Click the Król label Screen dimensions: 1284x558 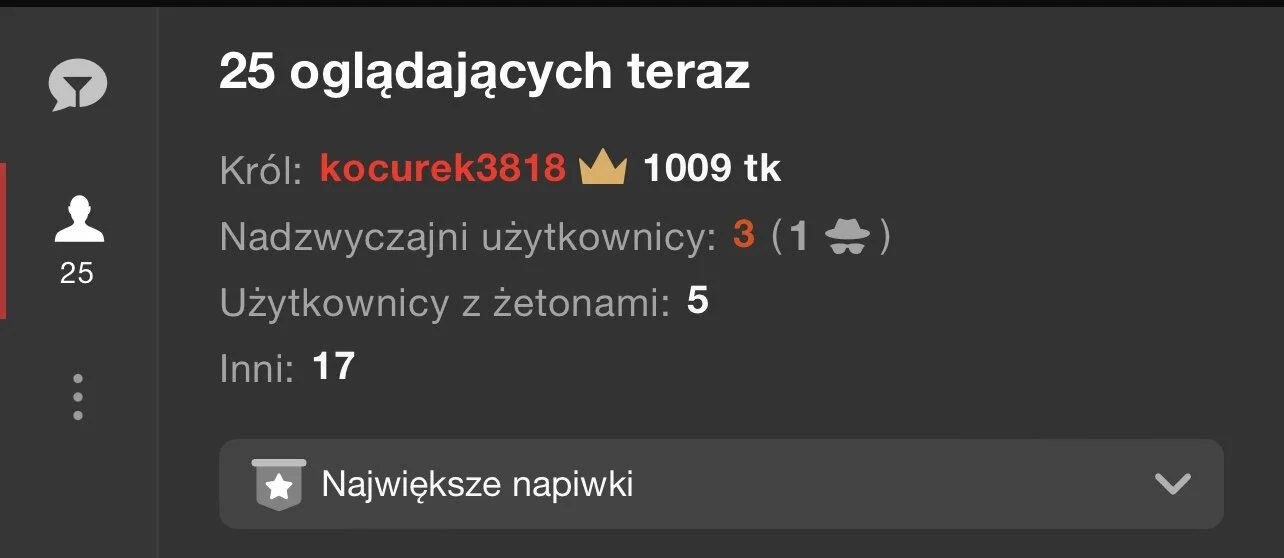point(261,171)
